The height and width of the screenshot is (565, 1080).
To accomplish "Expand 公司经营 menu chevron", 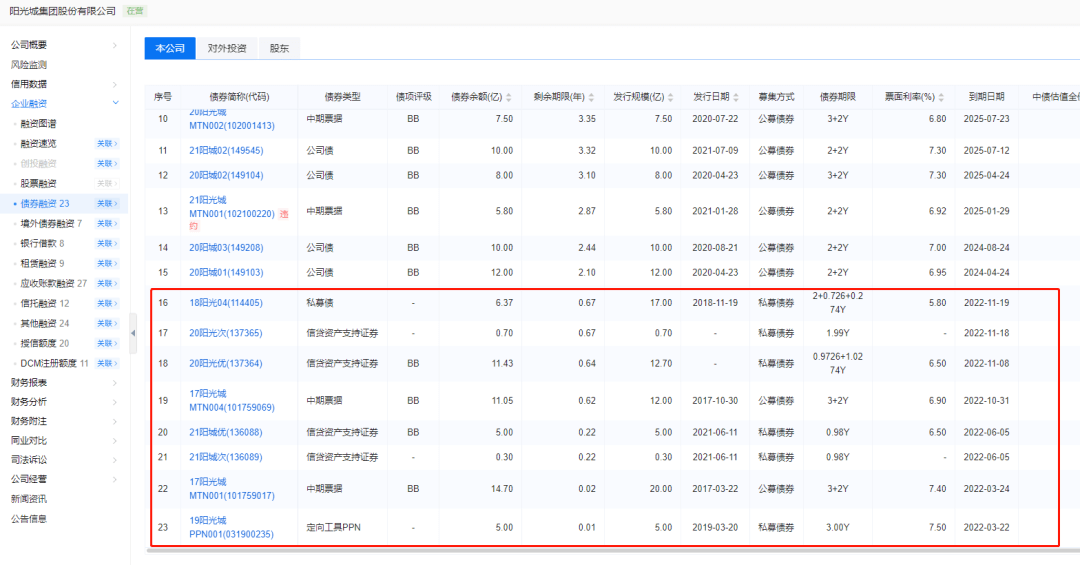I will (x=115, y=480).
